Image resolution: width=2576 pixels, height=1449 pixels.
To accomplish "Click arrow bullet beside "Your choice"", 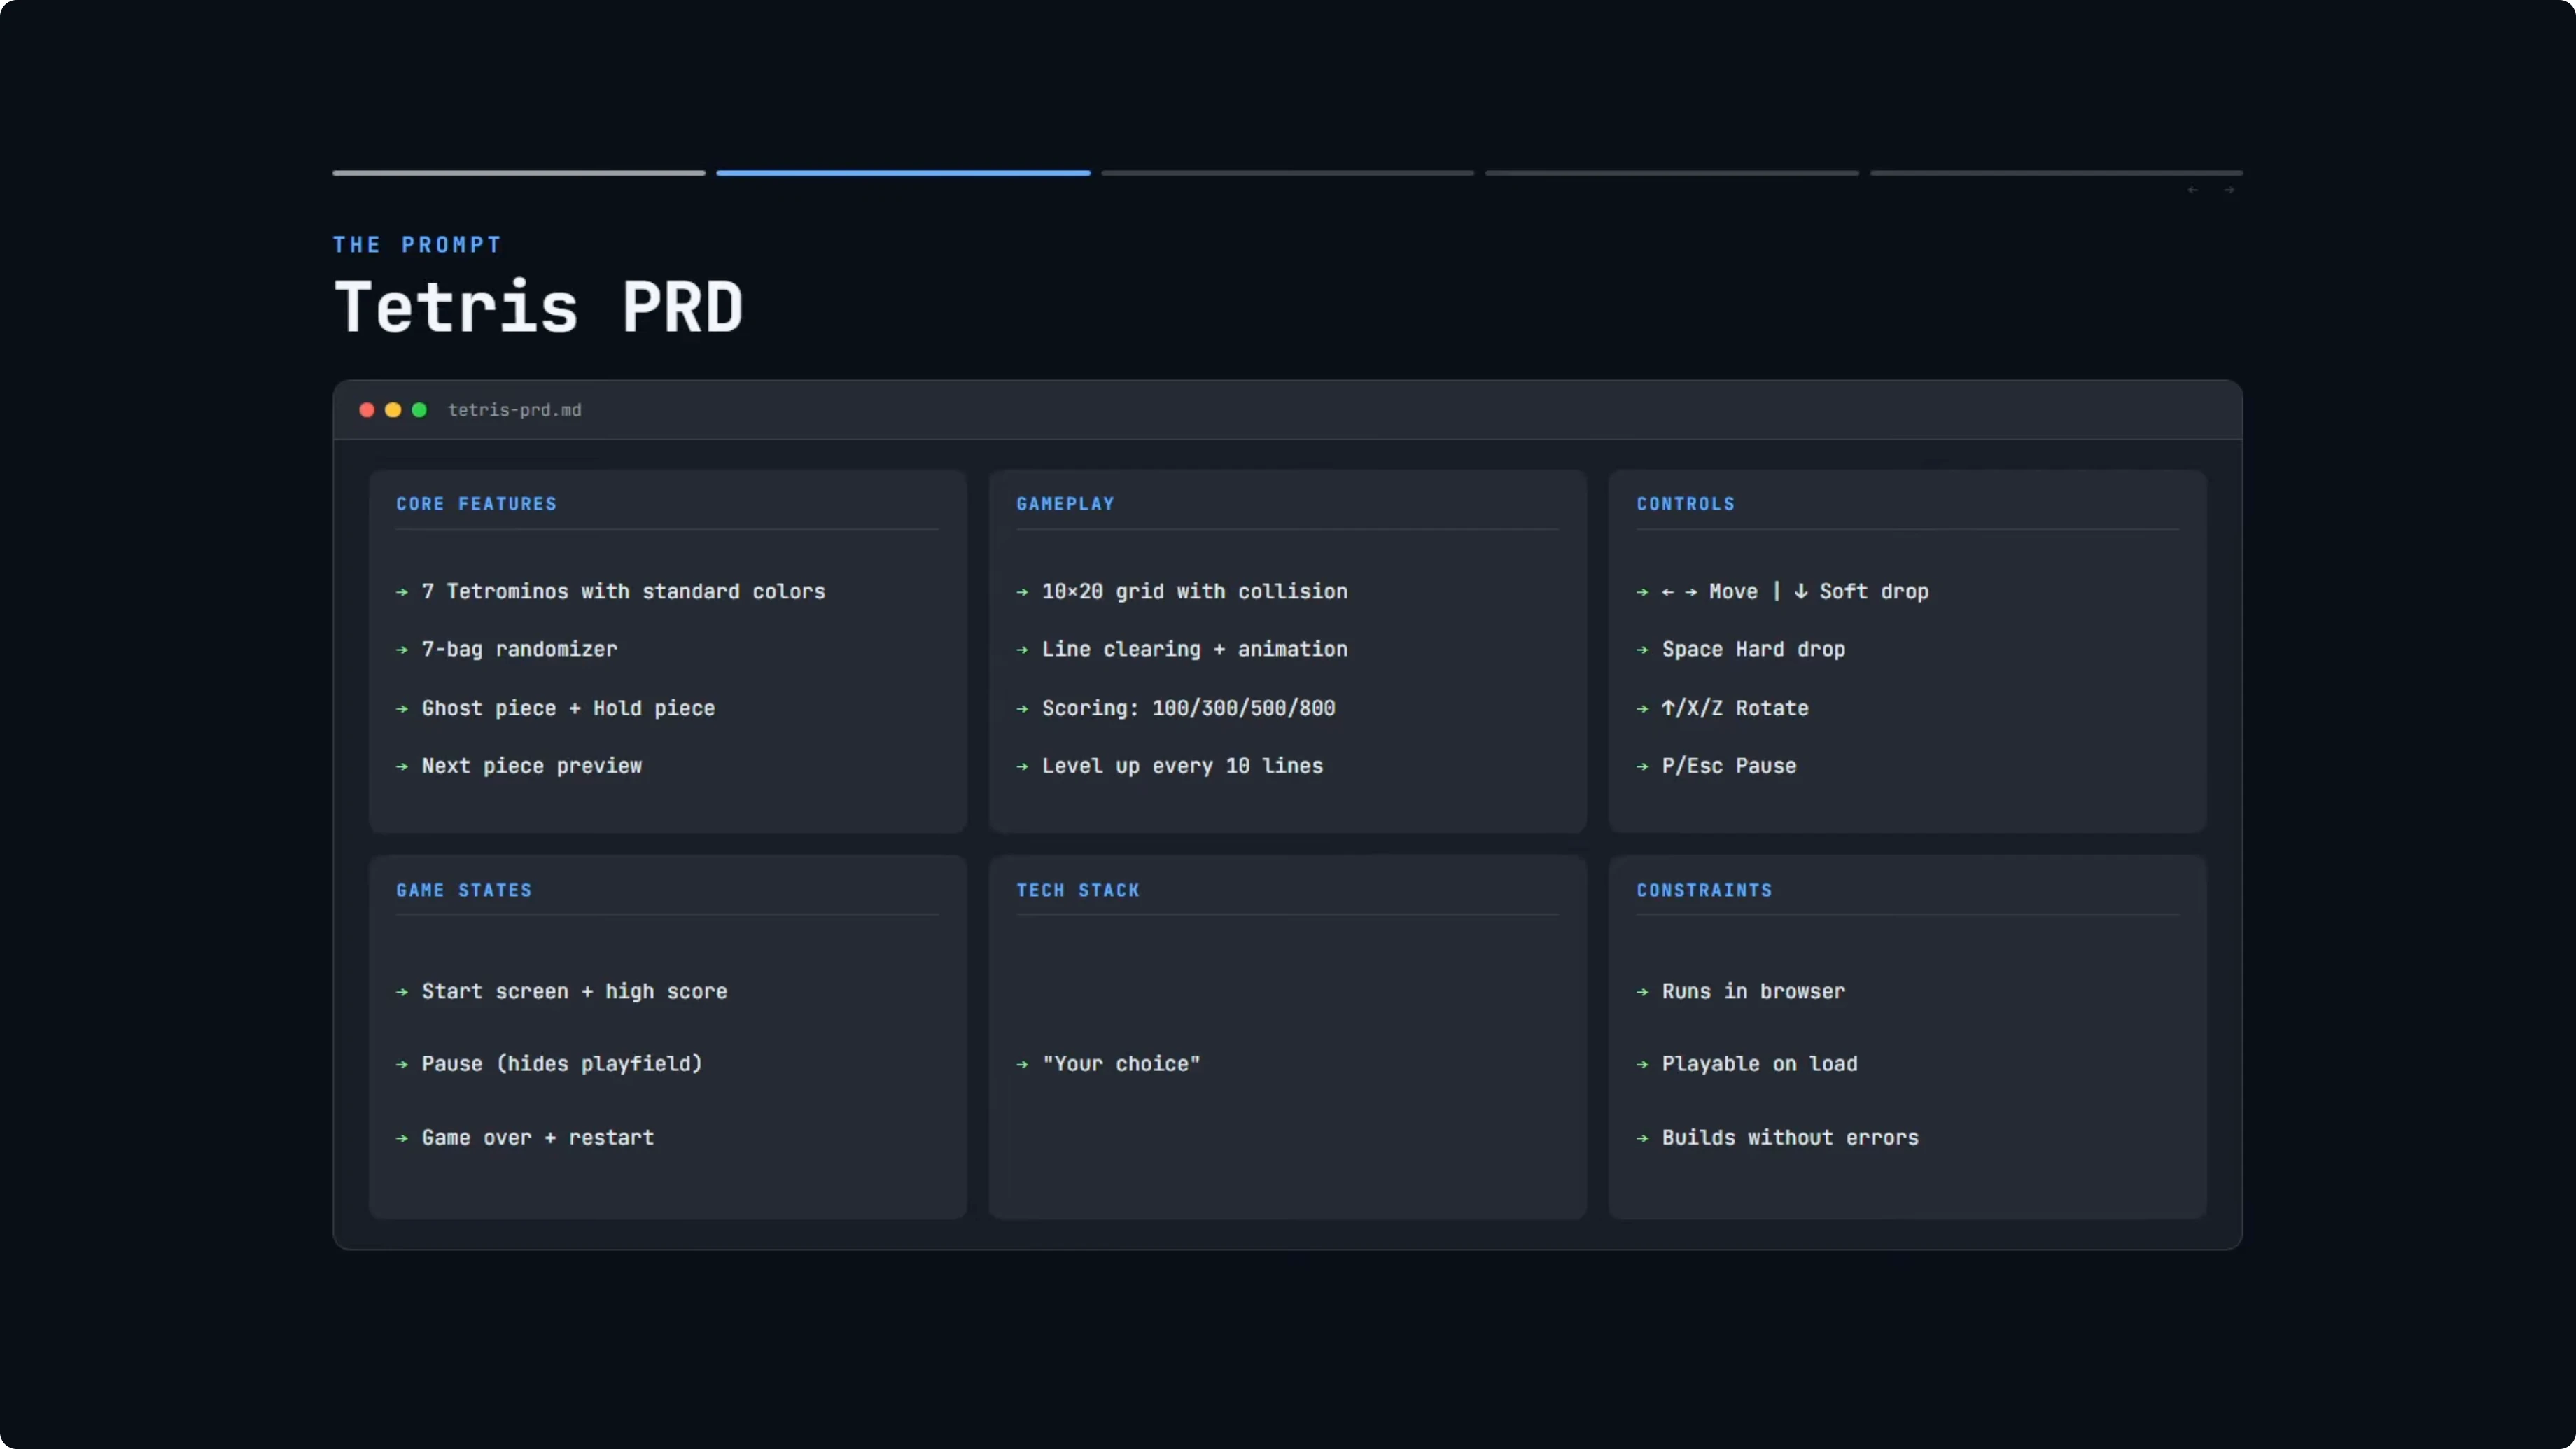I will [1022, 1064].
